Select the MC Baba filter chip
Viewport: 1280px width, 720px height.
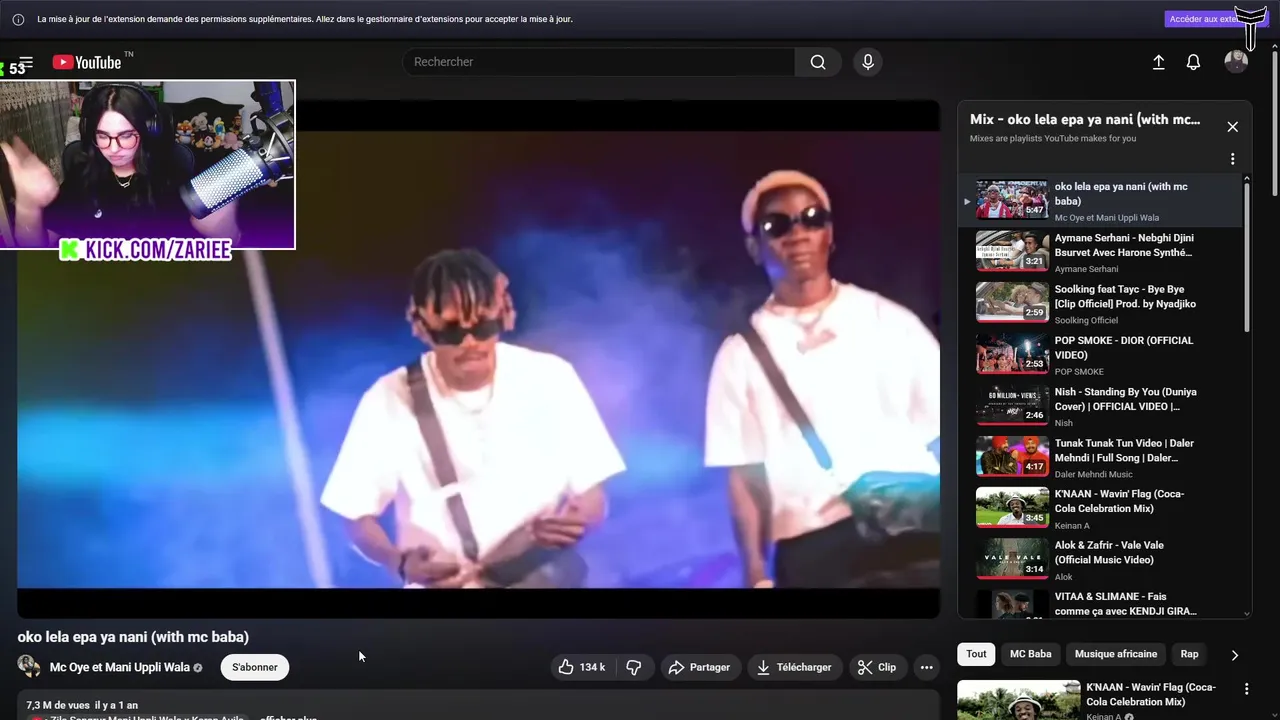1030,654
